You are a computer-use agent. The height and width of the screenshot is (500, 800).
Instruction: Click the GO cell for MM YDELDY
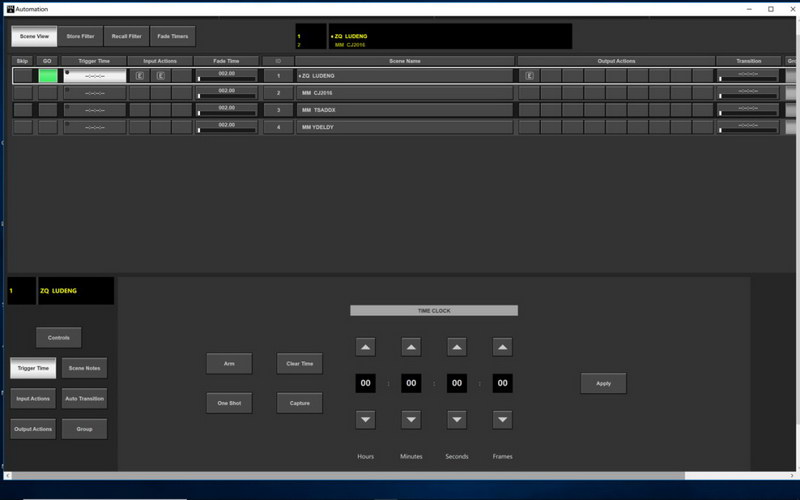pyautogui.click(x=48, y=127)
